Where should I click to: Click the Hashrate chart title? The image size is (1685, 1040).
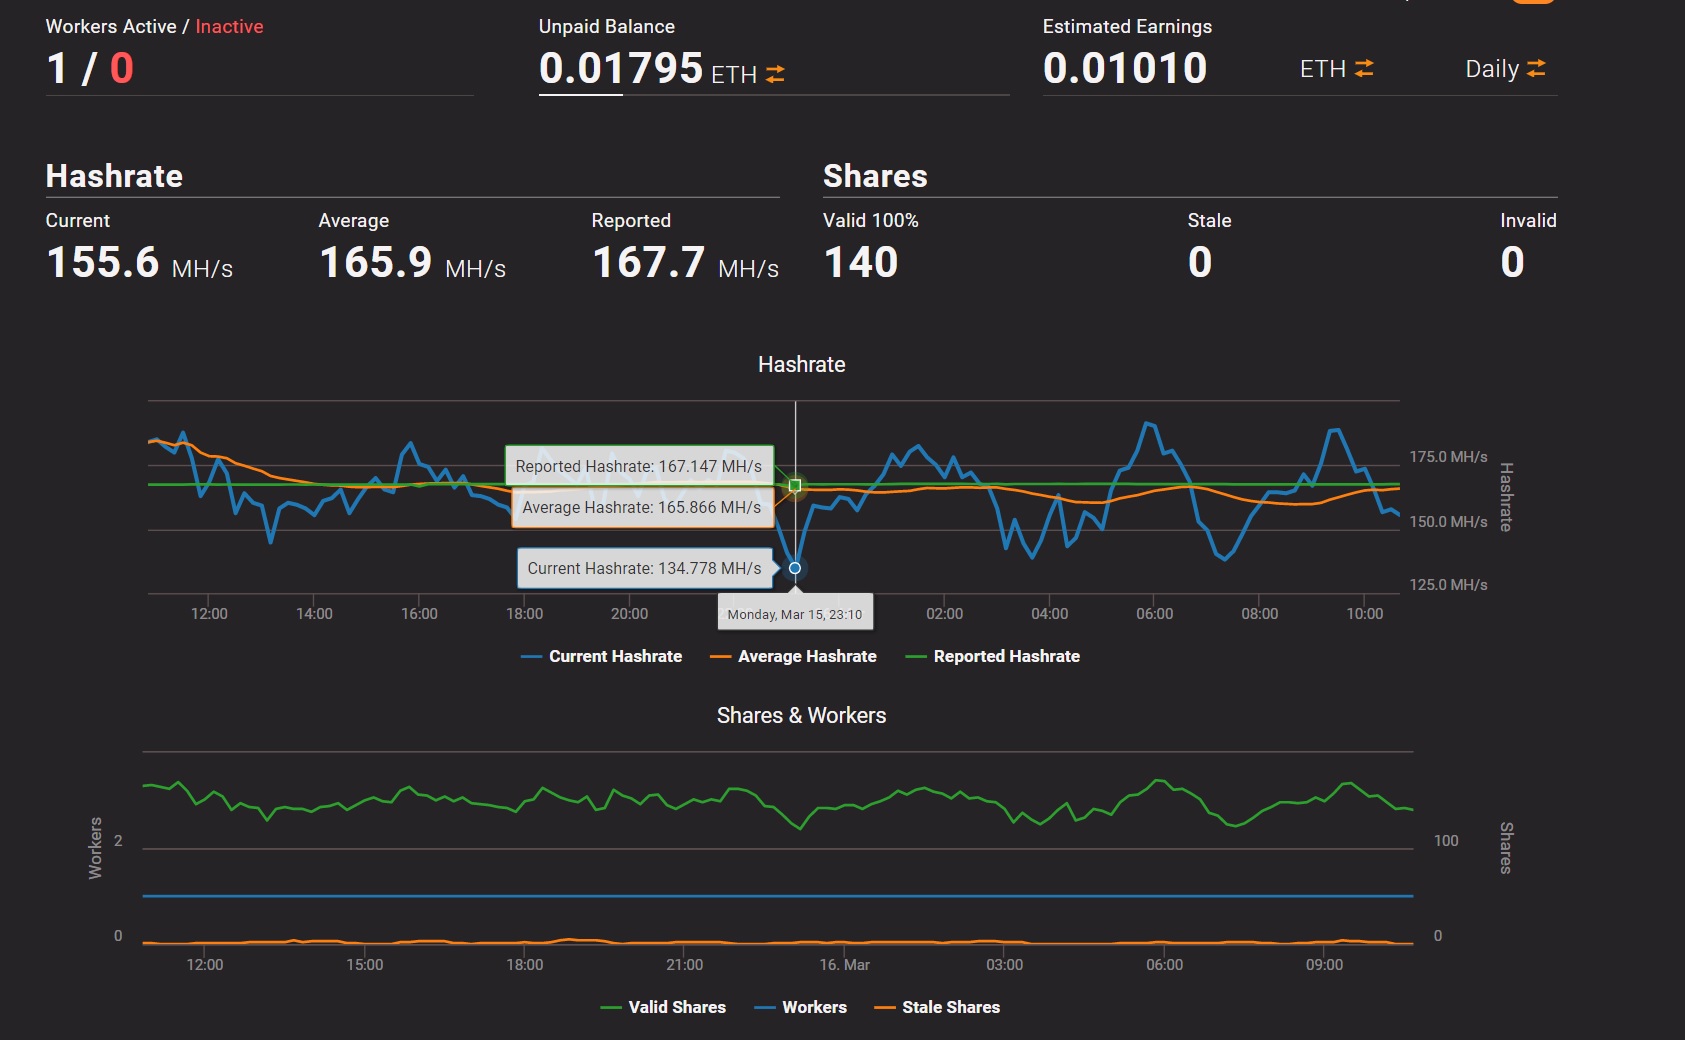tap(802, 365)
